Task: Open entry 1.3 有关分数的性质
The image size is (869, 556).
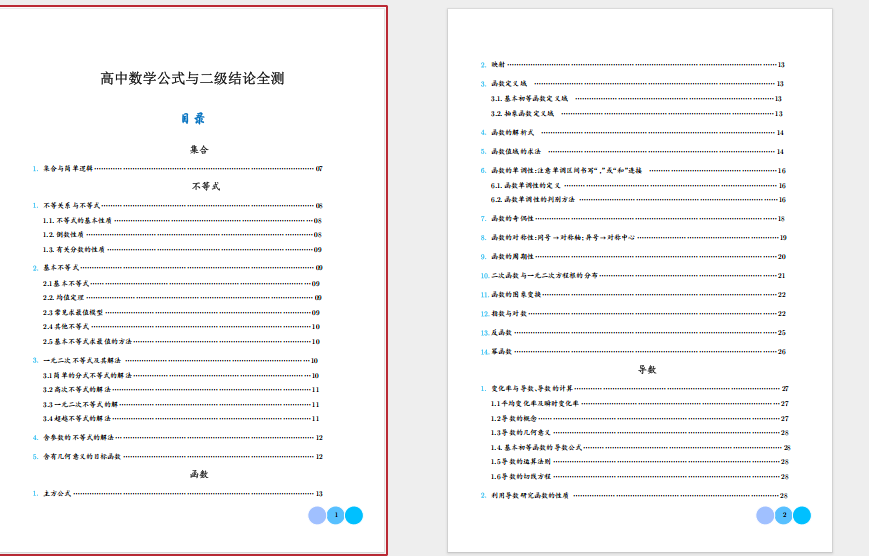Action: (x=182, y=249)
